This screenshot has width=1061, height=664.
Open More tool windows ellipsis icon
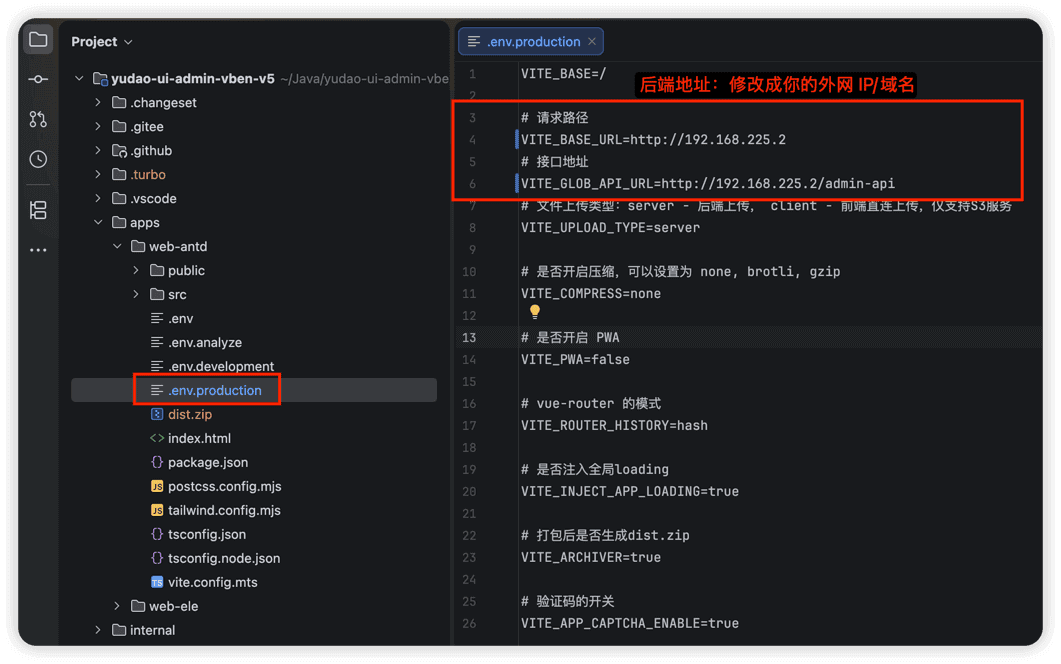pyautogui.click(x=38, y=250)
